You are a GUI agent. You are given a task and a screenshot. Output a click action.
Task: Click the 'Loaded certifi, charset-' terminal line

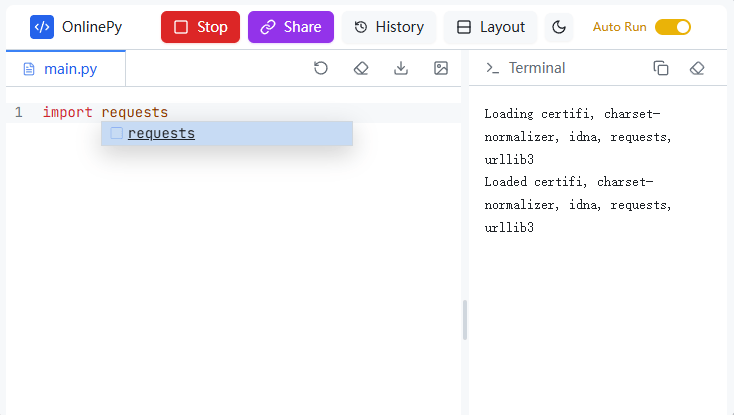(x=569, y=182)
